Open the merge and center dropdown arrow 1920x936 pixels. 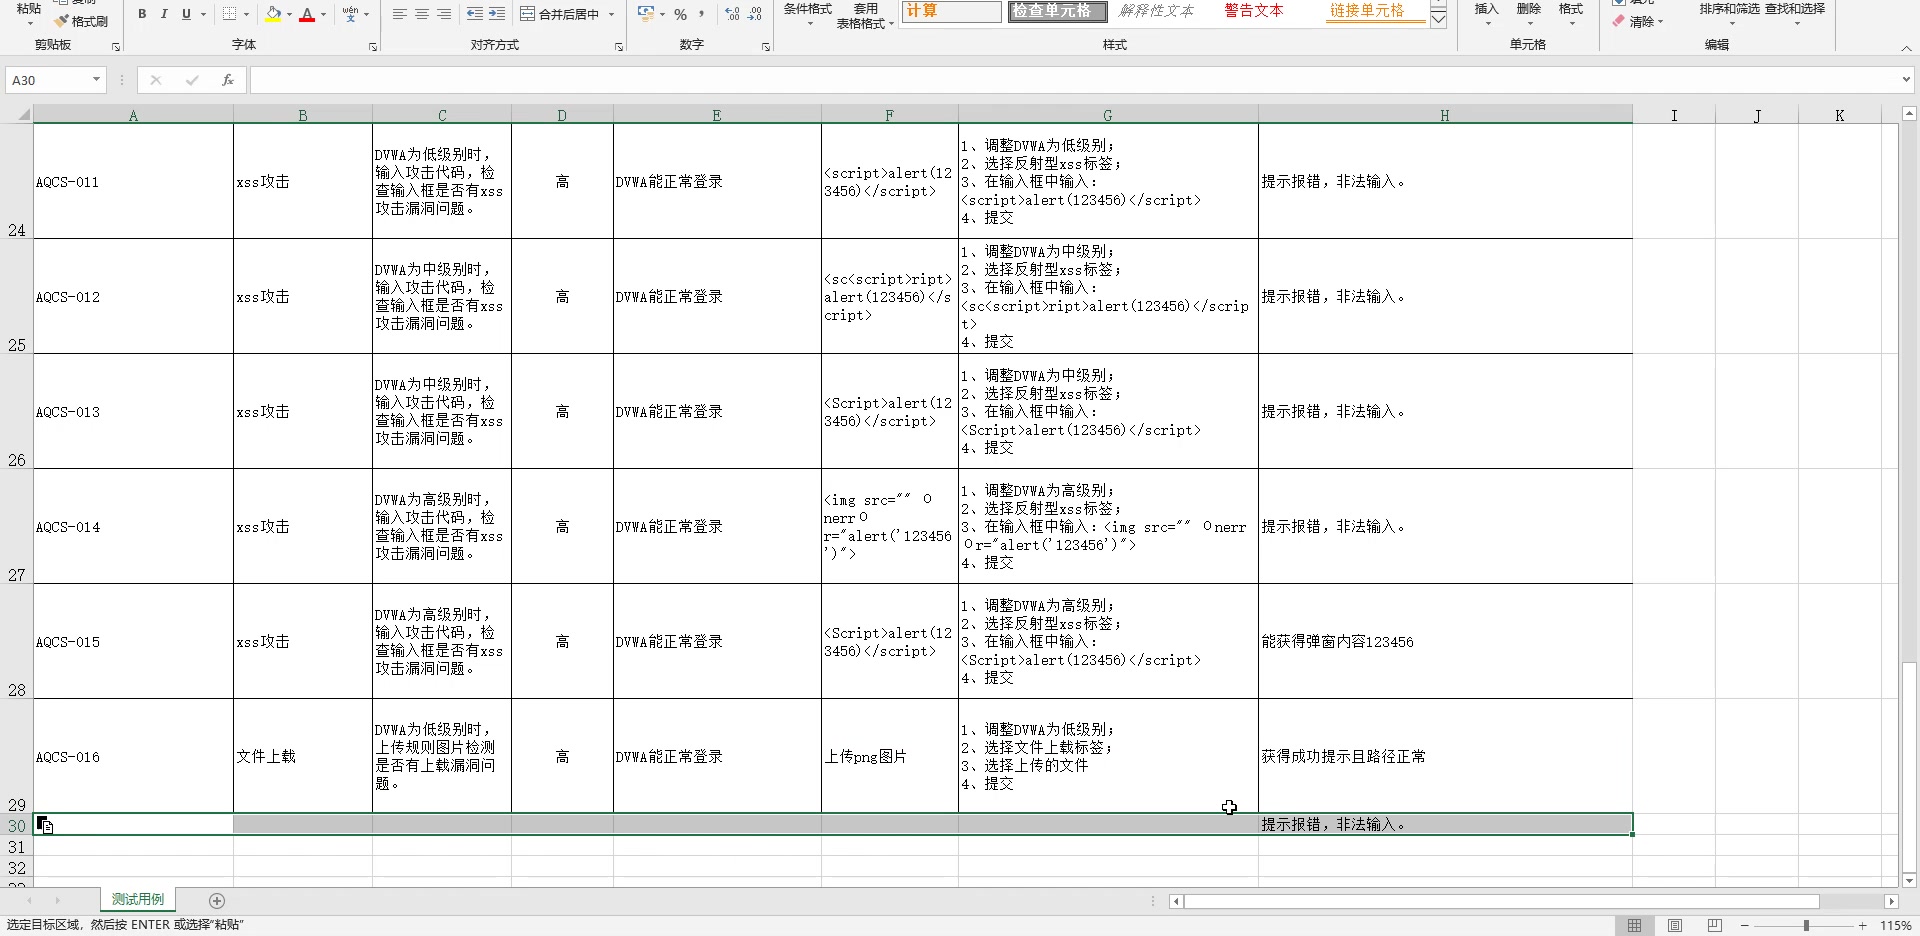pos(611,14)
